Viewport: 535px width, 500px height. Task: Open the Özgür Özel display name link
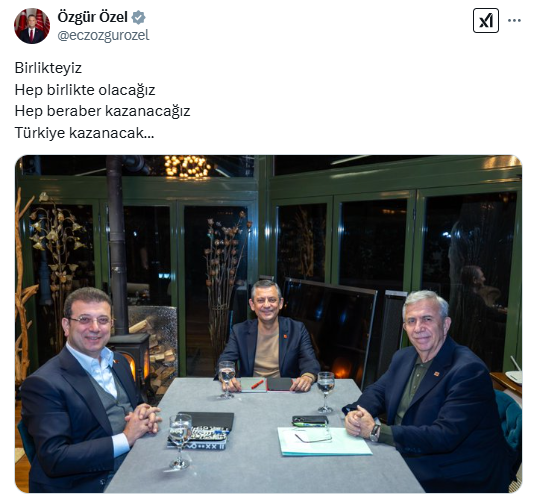click(92, 17)
